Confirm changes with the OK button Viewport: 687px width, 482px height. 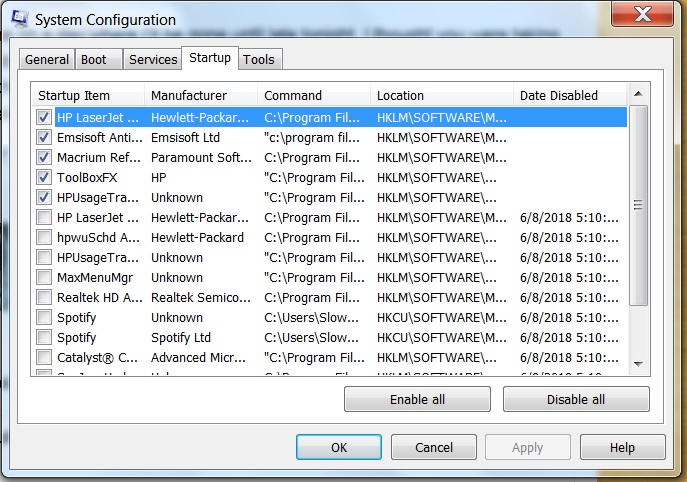[x=339, y=447]
